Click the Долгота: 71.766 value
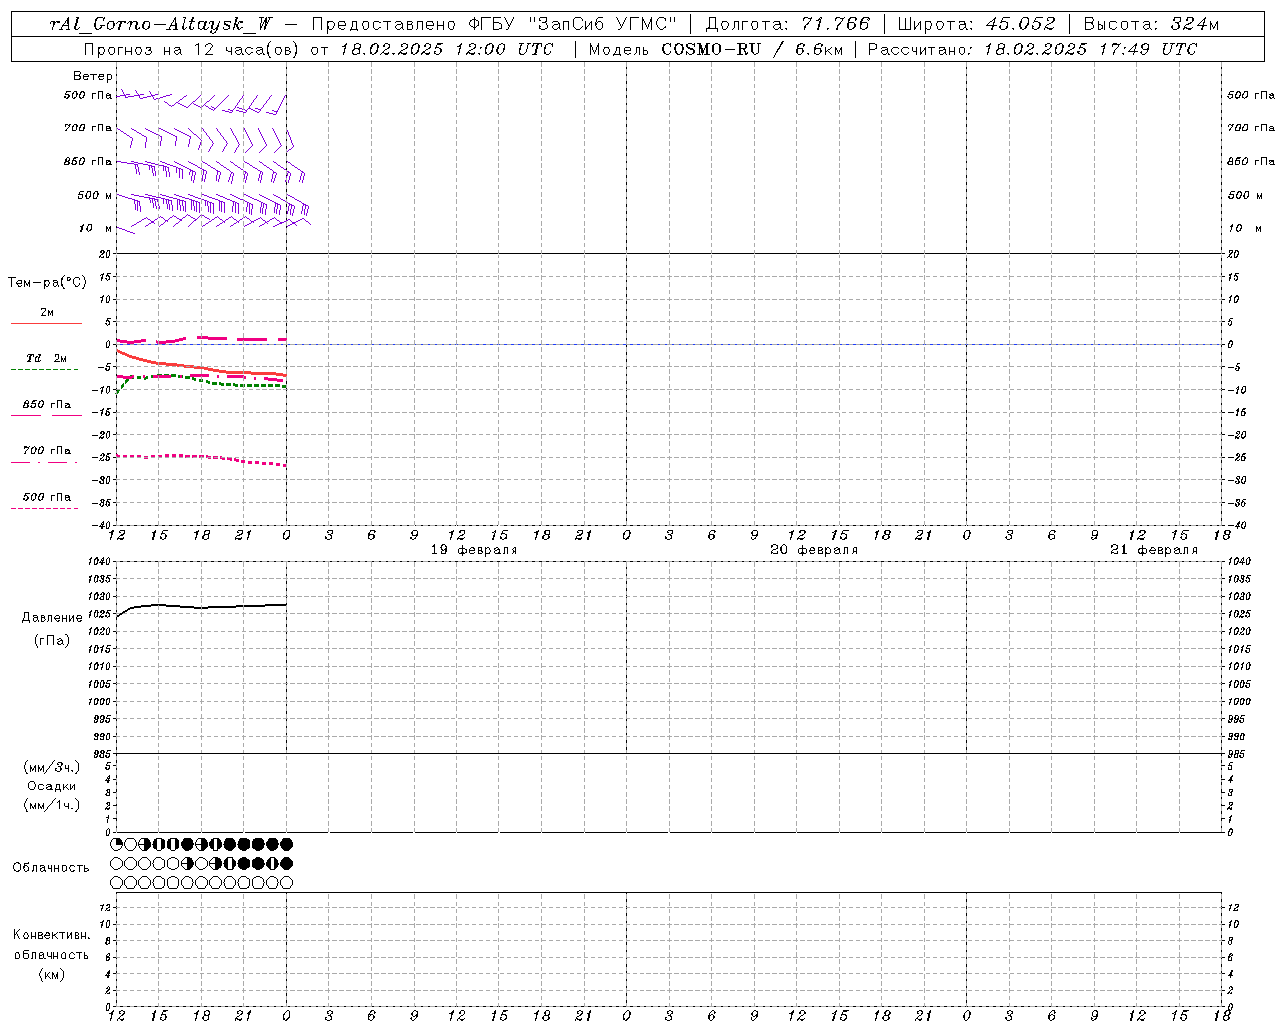Screen dimensions: 1280x1024 788,25
